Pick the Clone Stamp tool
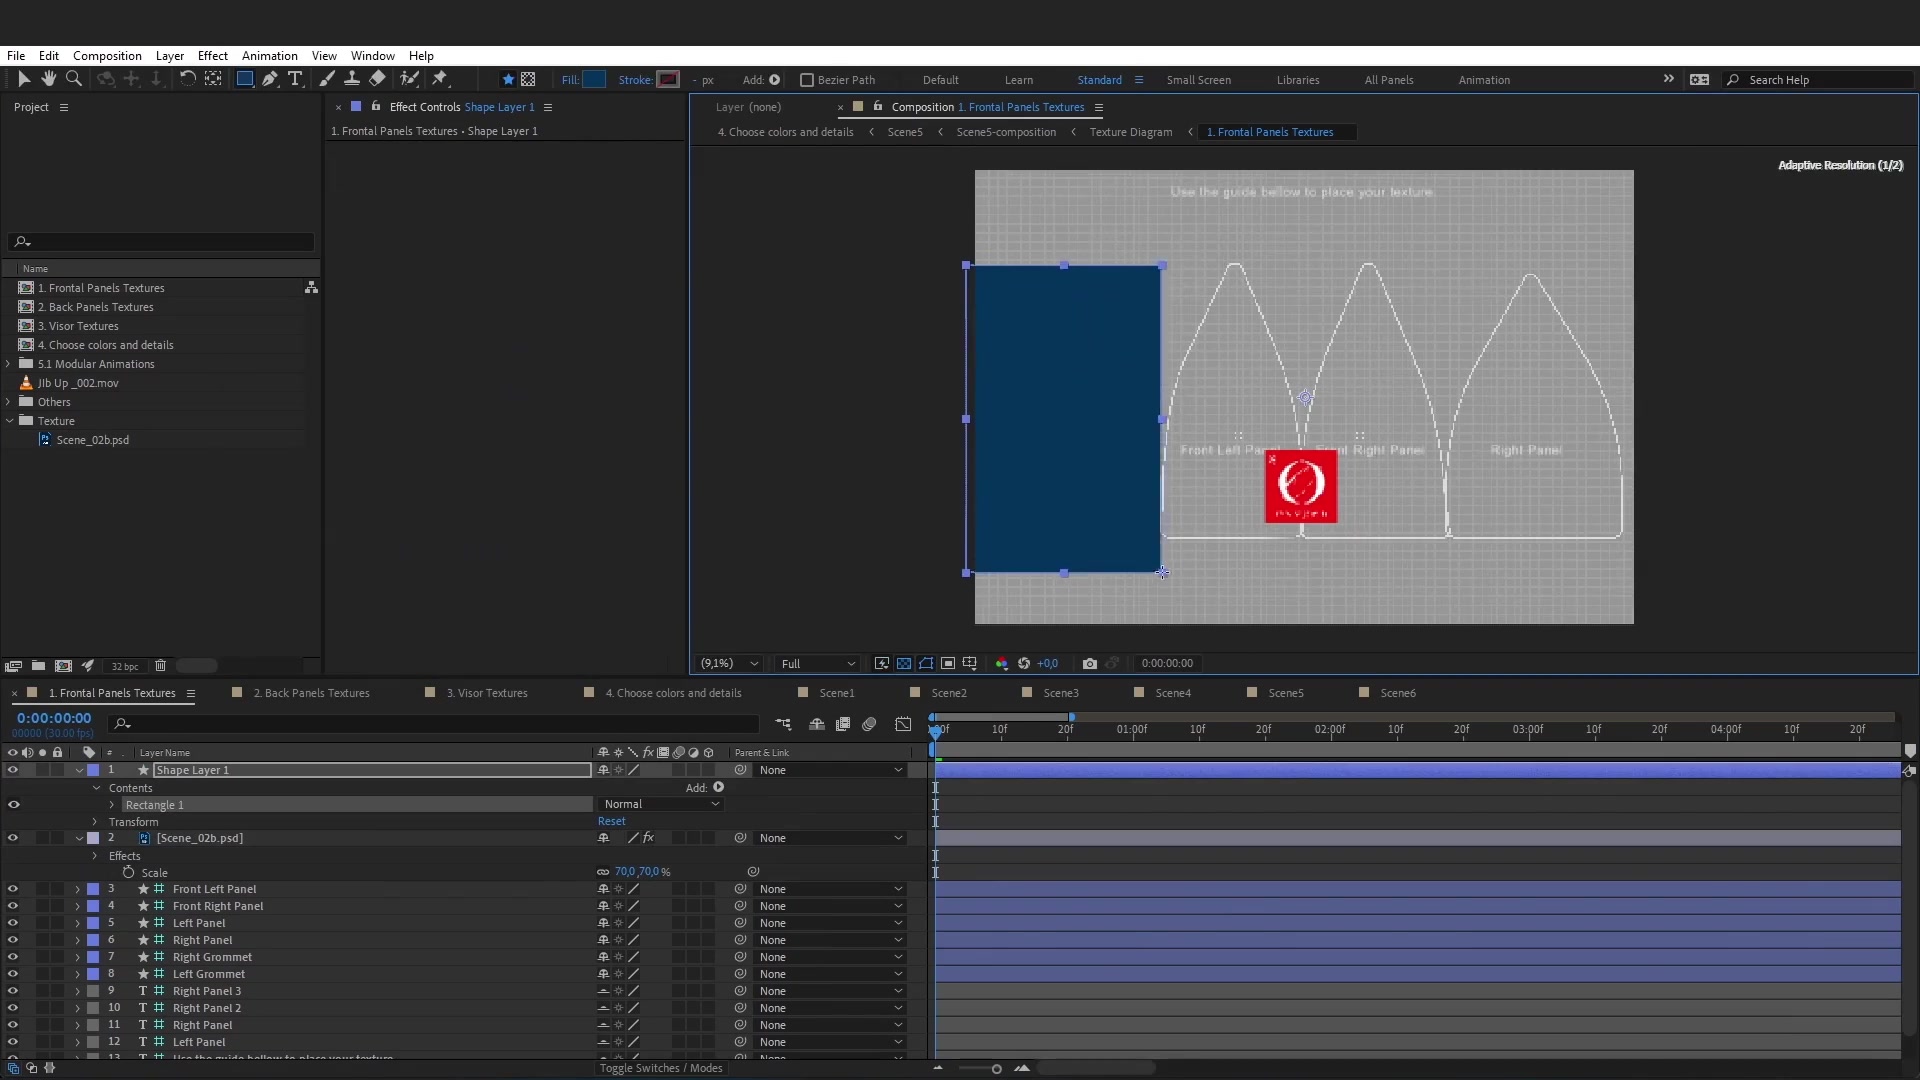Screen dimensions: 1920x1080 [352, 79]
